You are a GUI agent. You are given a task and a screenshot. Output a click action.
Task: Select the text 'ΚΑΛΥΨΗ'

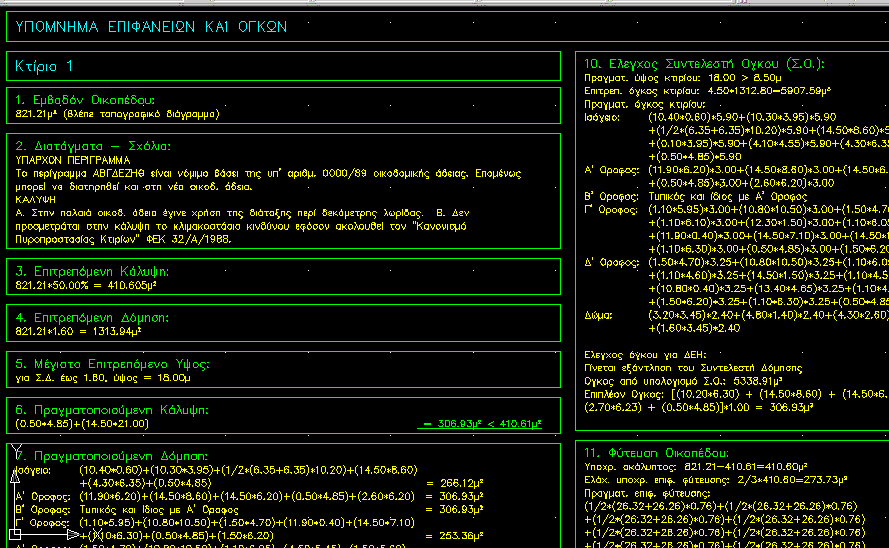pos(35,199)
